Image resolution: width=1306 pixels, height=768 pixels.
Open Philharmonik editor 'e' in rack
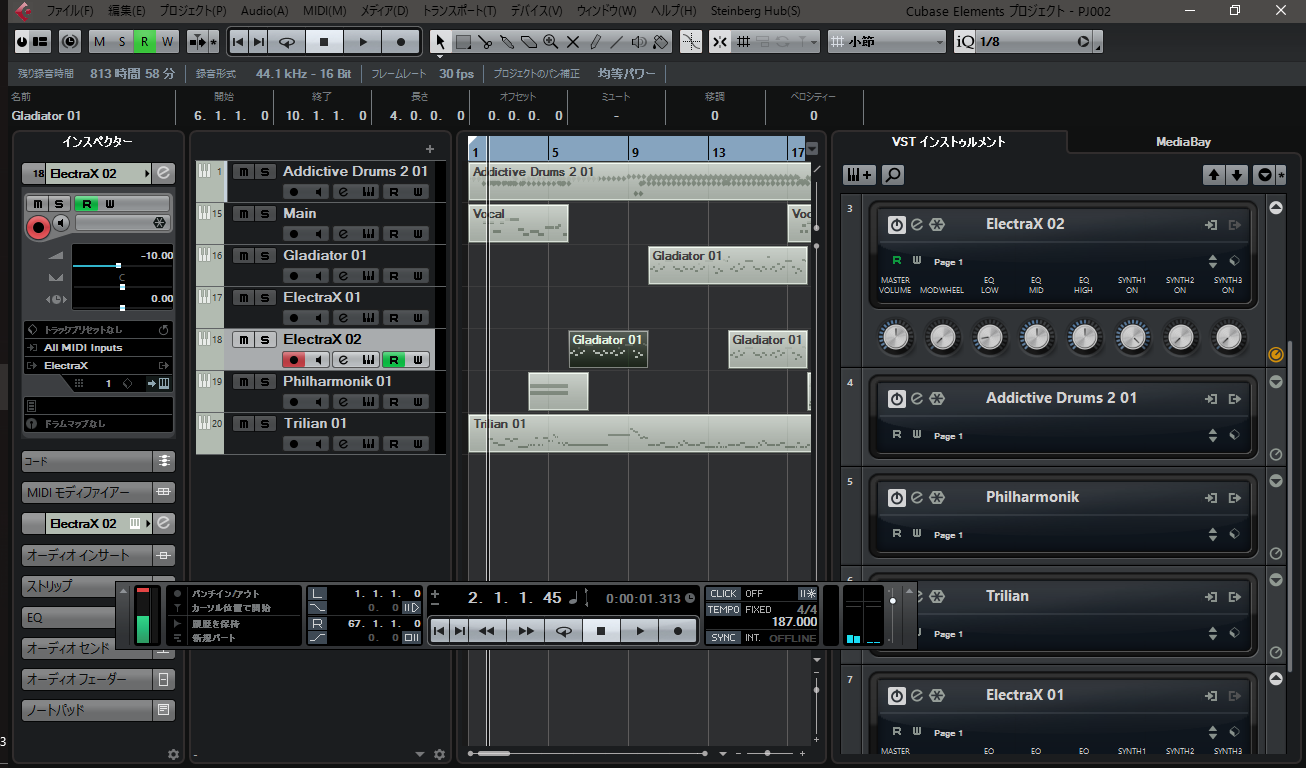point(916,498)
